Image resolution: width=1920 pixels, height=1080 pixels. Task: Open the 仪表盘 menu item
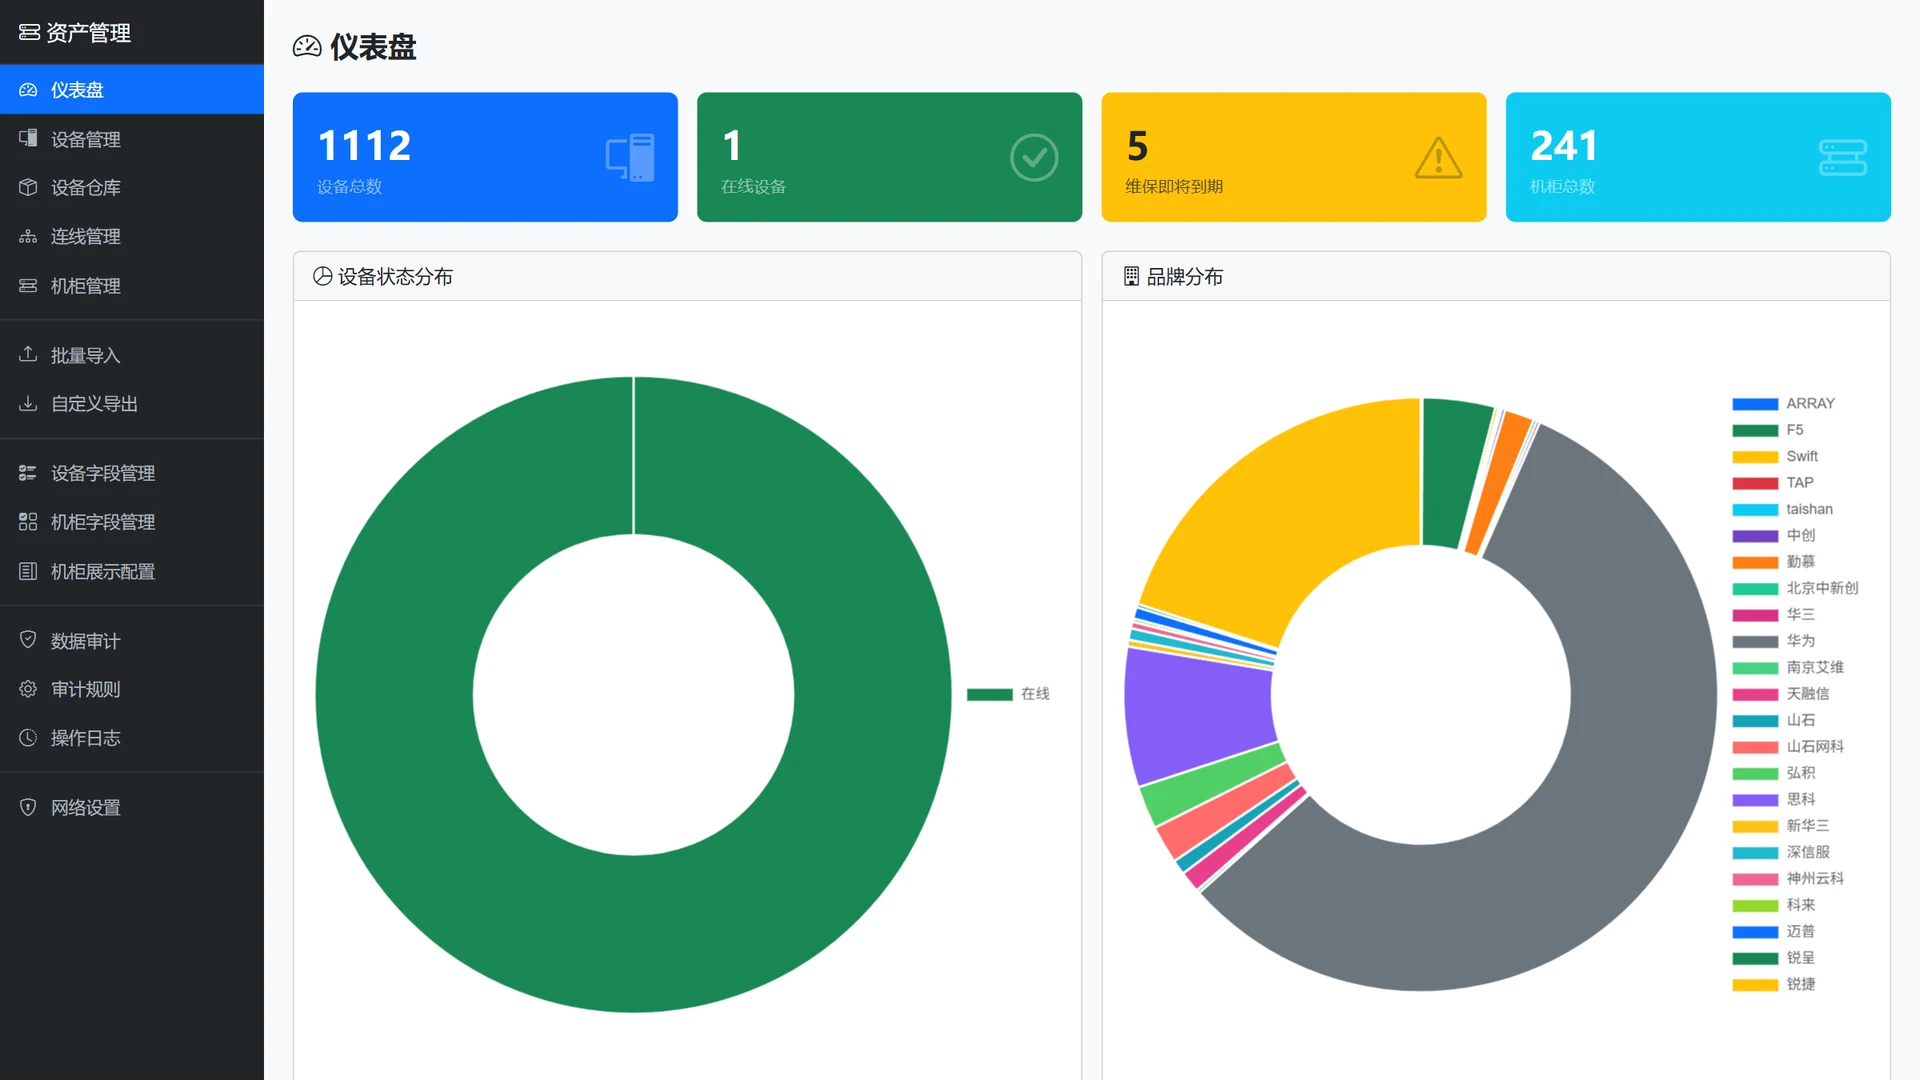pos(132,90)
